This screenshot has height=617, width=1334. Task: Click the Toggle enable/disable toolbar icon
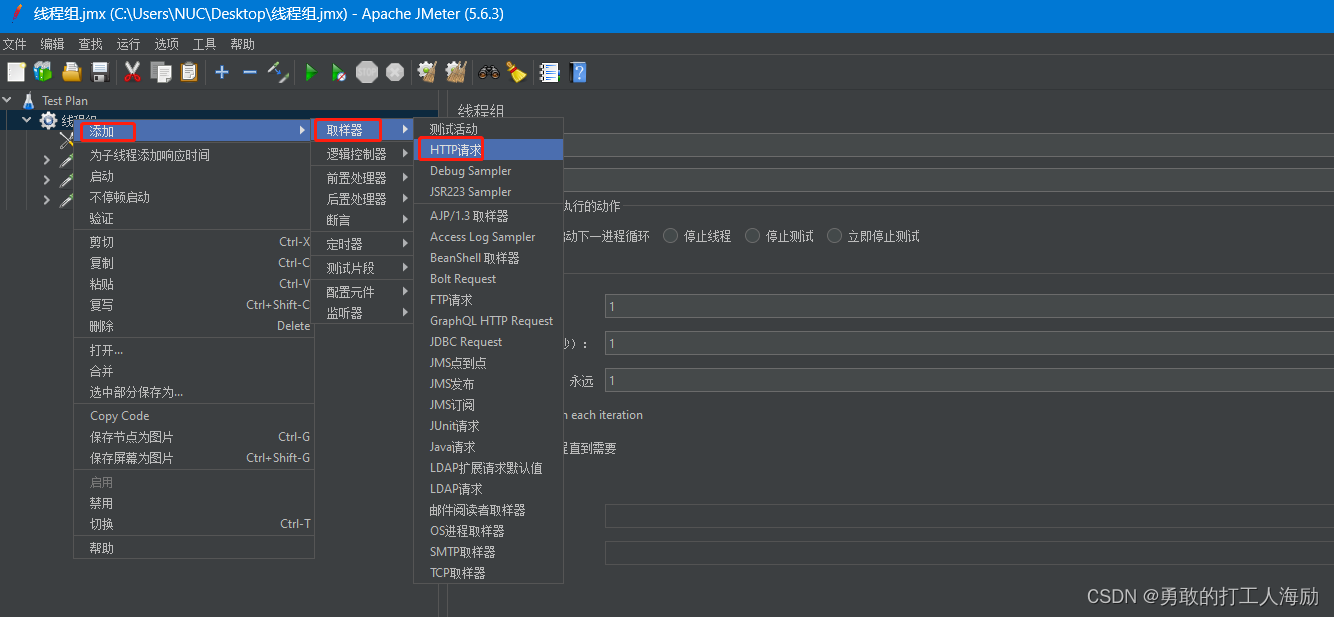(x=278, y=72)
